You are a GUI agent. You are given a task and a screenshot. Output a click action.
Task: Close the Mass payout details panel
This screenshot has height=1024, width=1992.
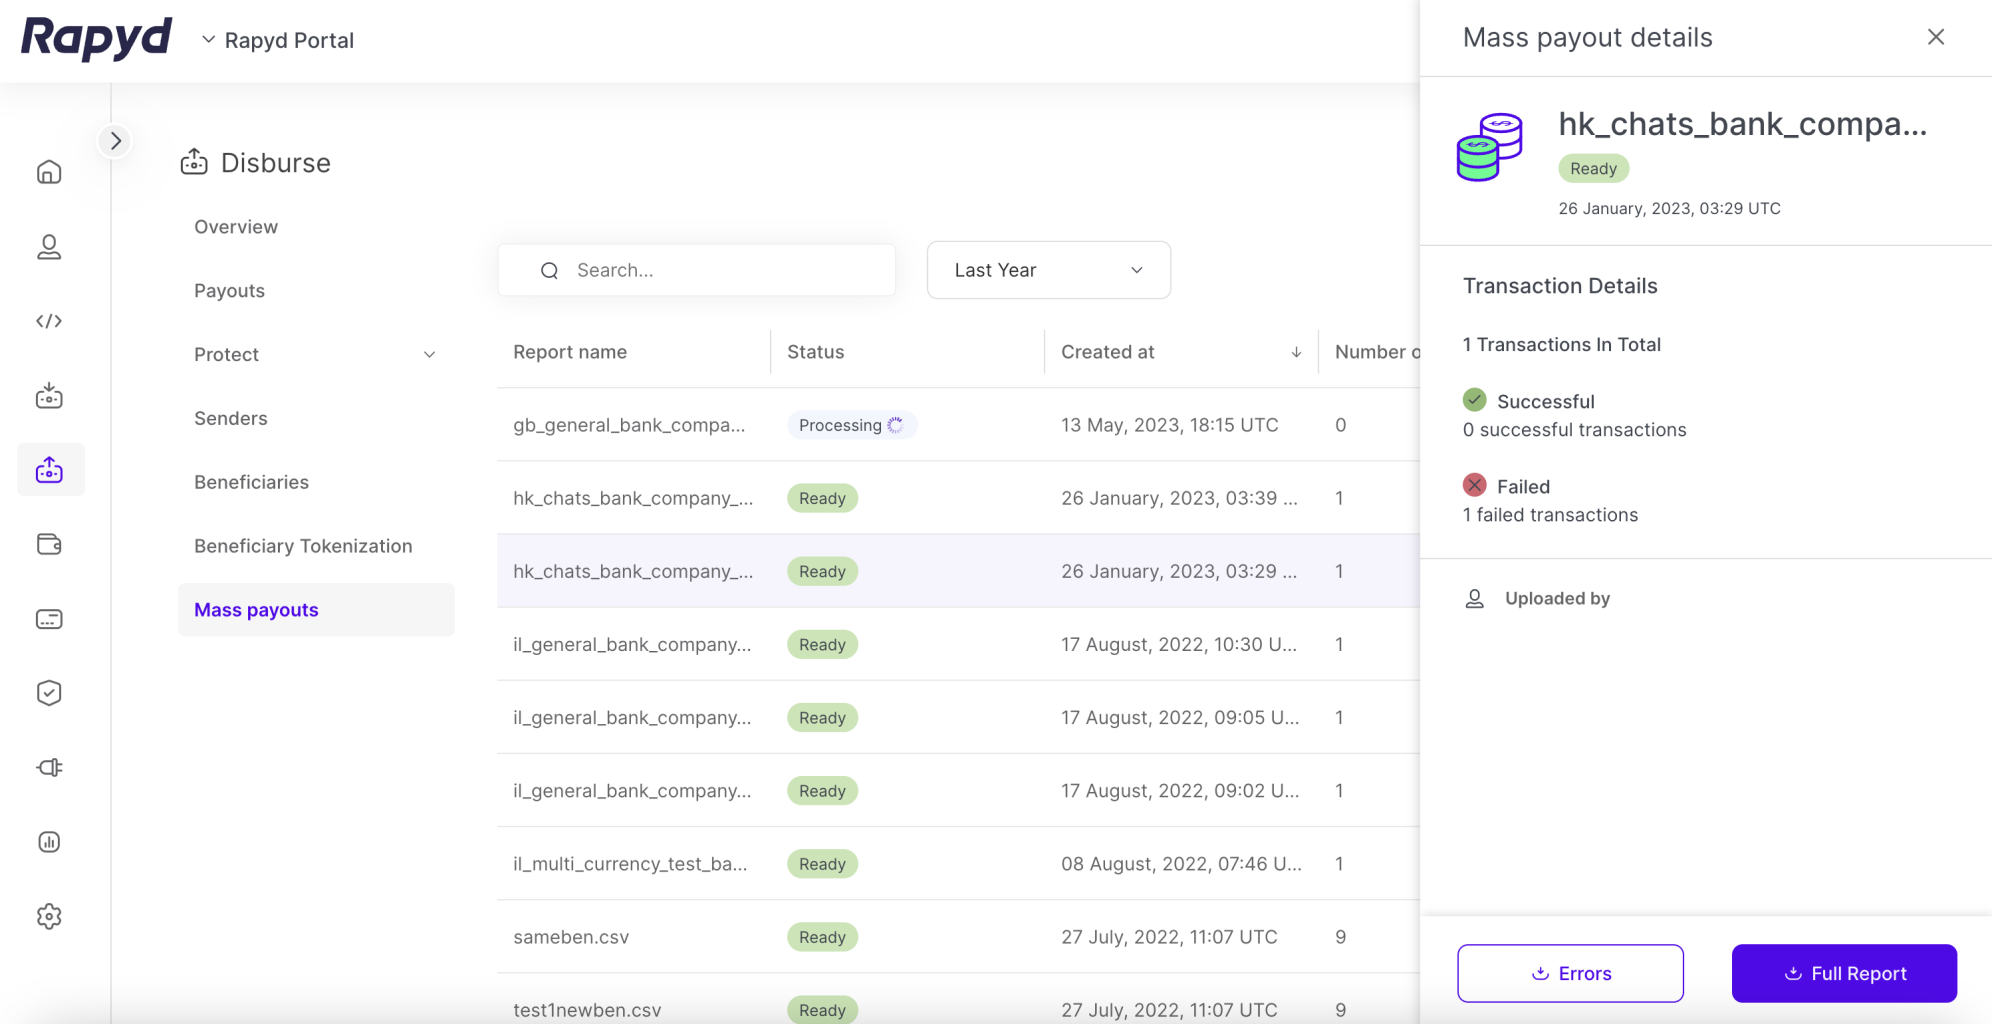pyautogui.click(x=1936, y=37)
